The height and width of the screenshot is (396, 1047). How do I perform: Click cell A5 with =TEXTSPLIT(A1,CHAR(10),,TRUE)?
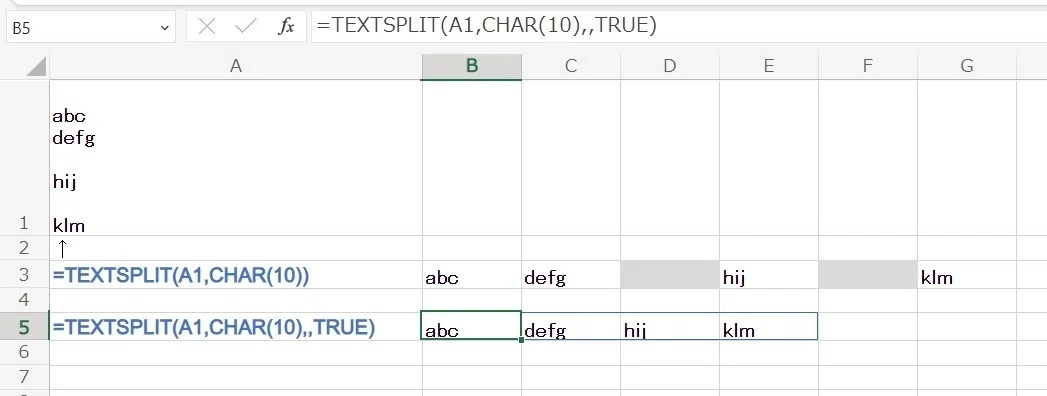coord(235,326)
